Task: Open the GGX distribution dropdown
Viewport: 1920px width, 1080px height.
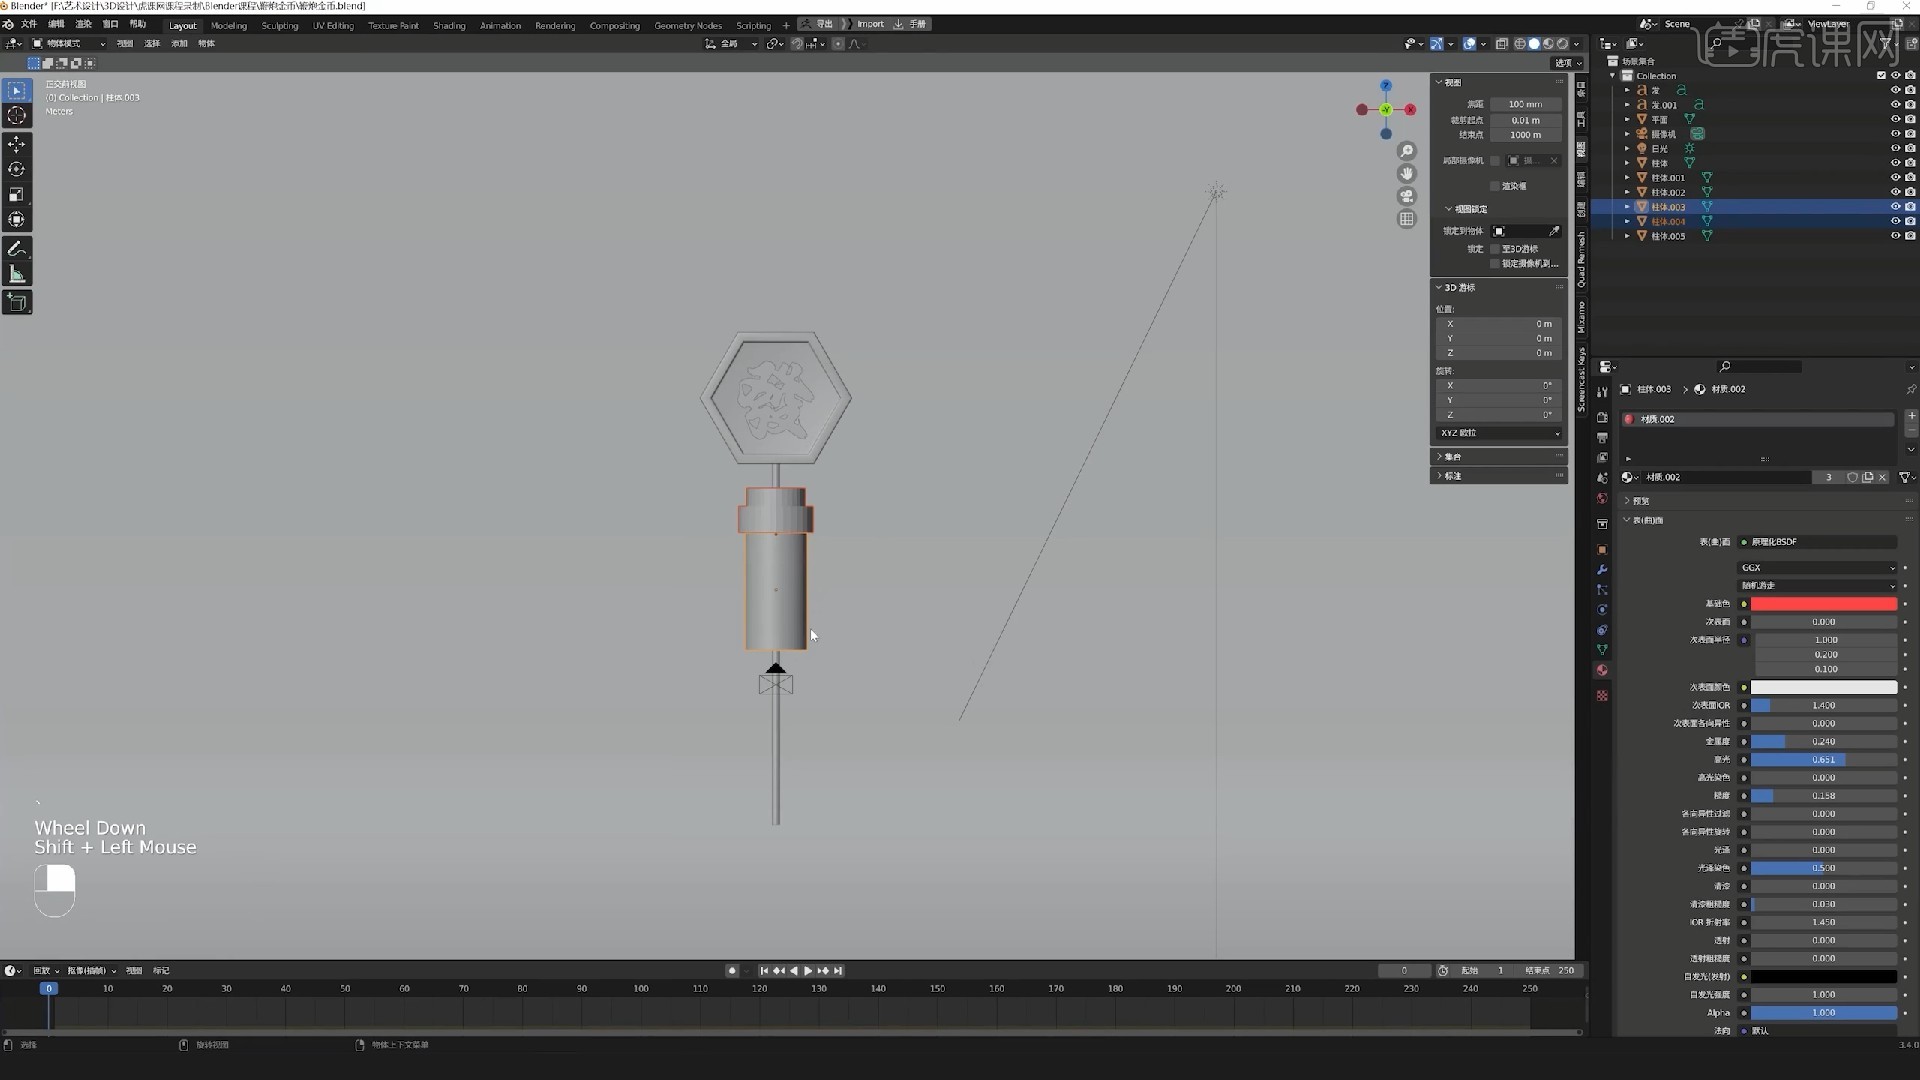Action: click(1818, 568)
